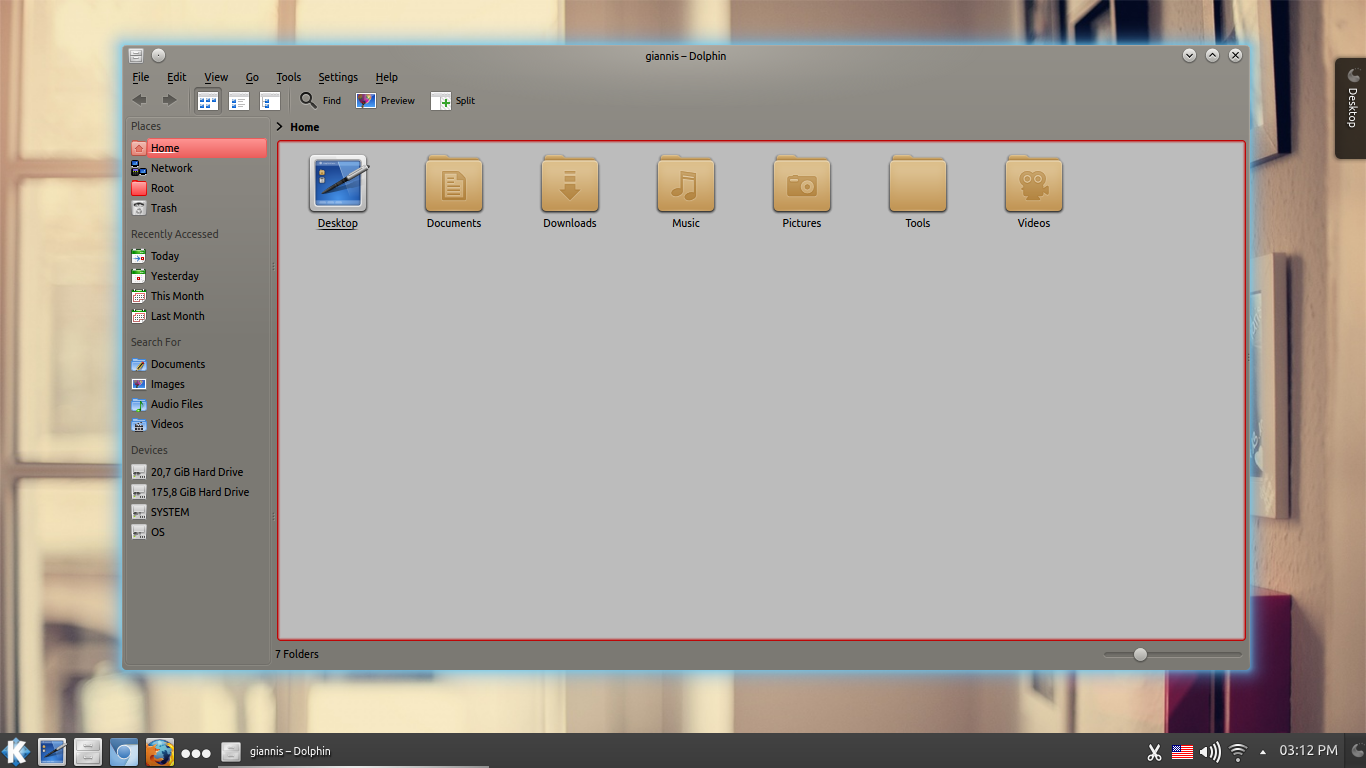Click the 03:12 PM clock
The height and width of the screenshot is (768, 1366).
[1308, 750]
